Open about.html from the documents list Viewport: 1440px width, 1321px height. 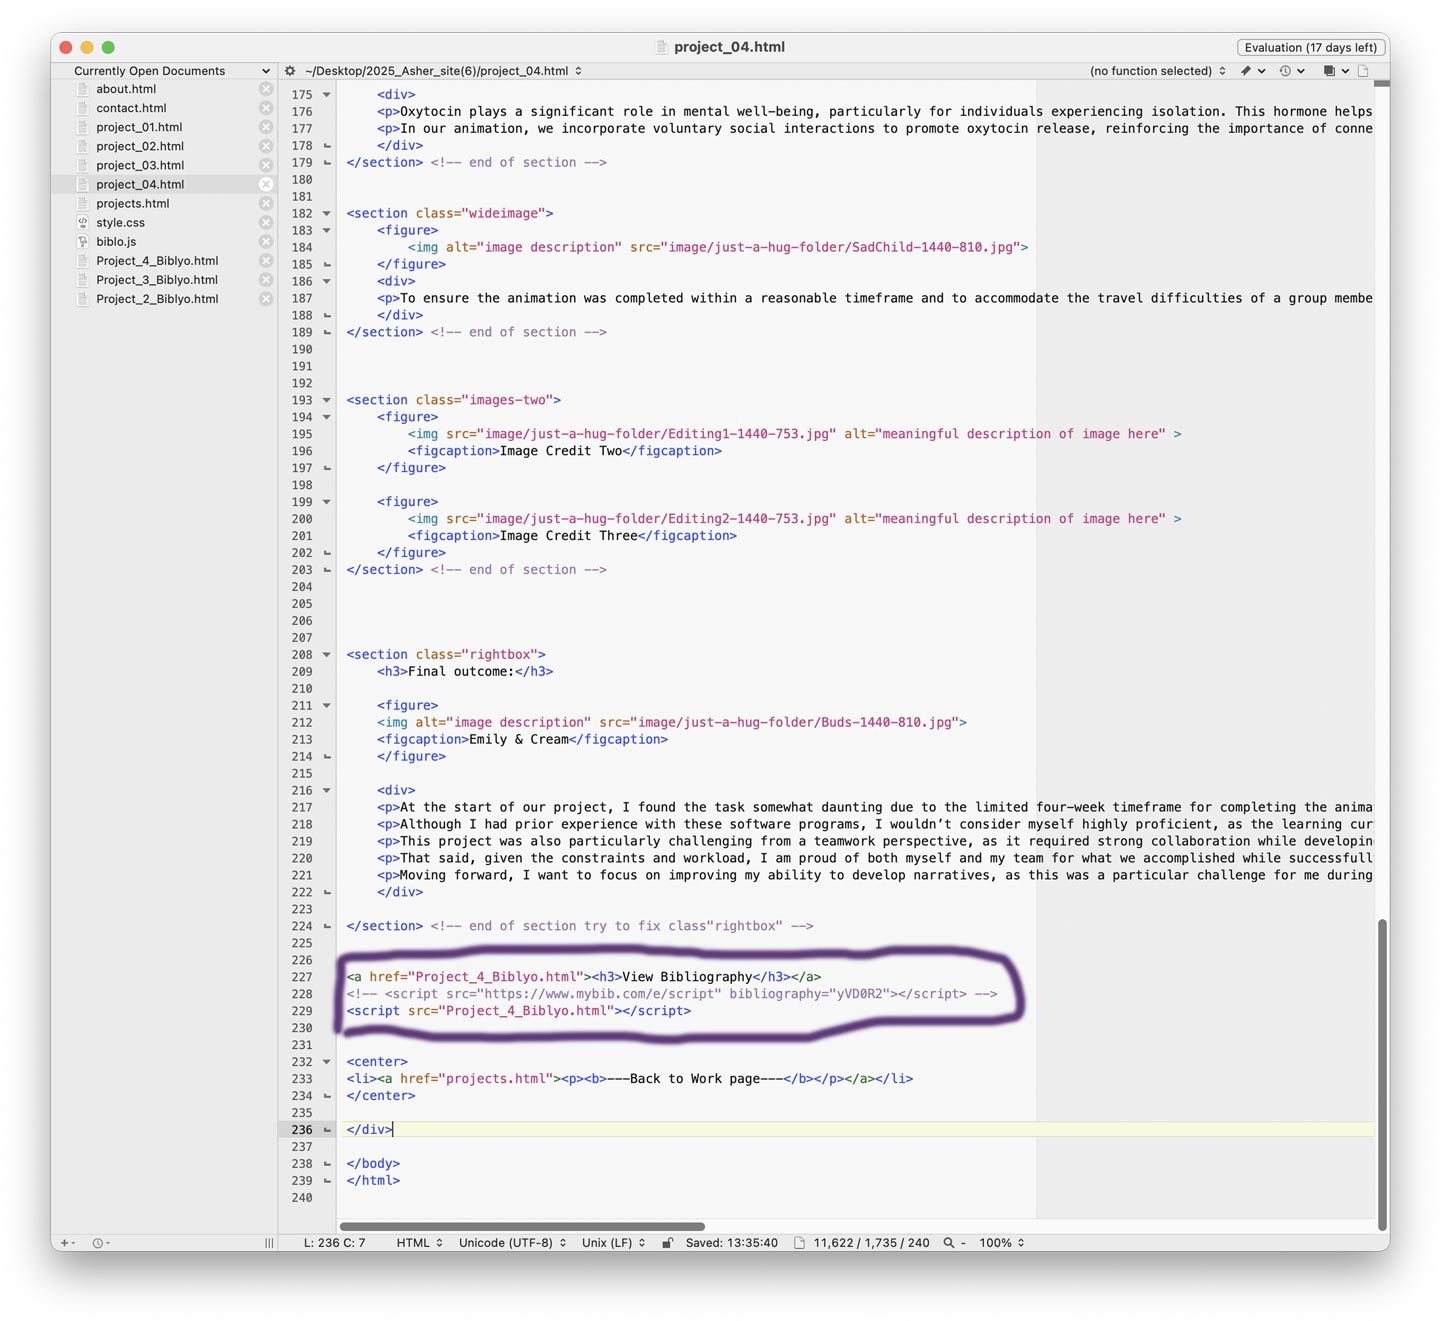point(126,89)
